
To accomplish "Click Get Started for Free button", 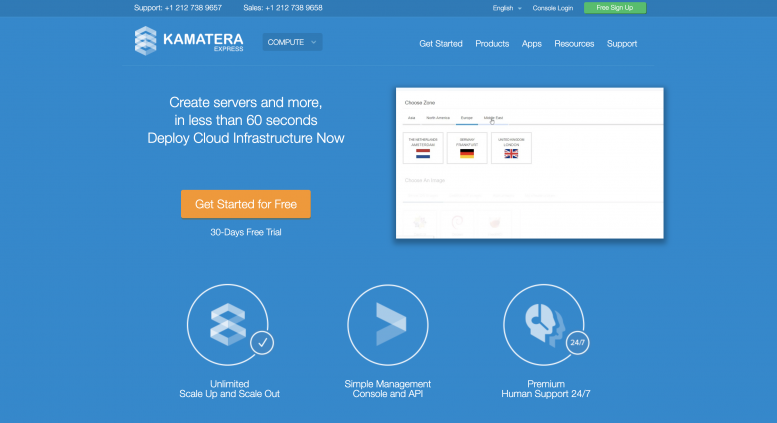I will [x=246, y=204].
